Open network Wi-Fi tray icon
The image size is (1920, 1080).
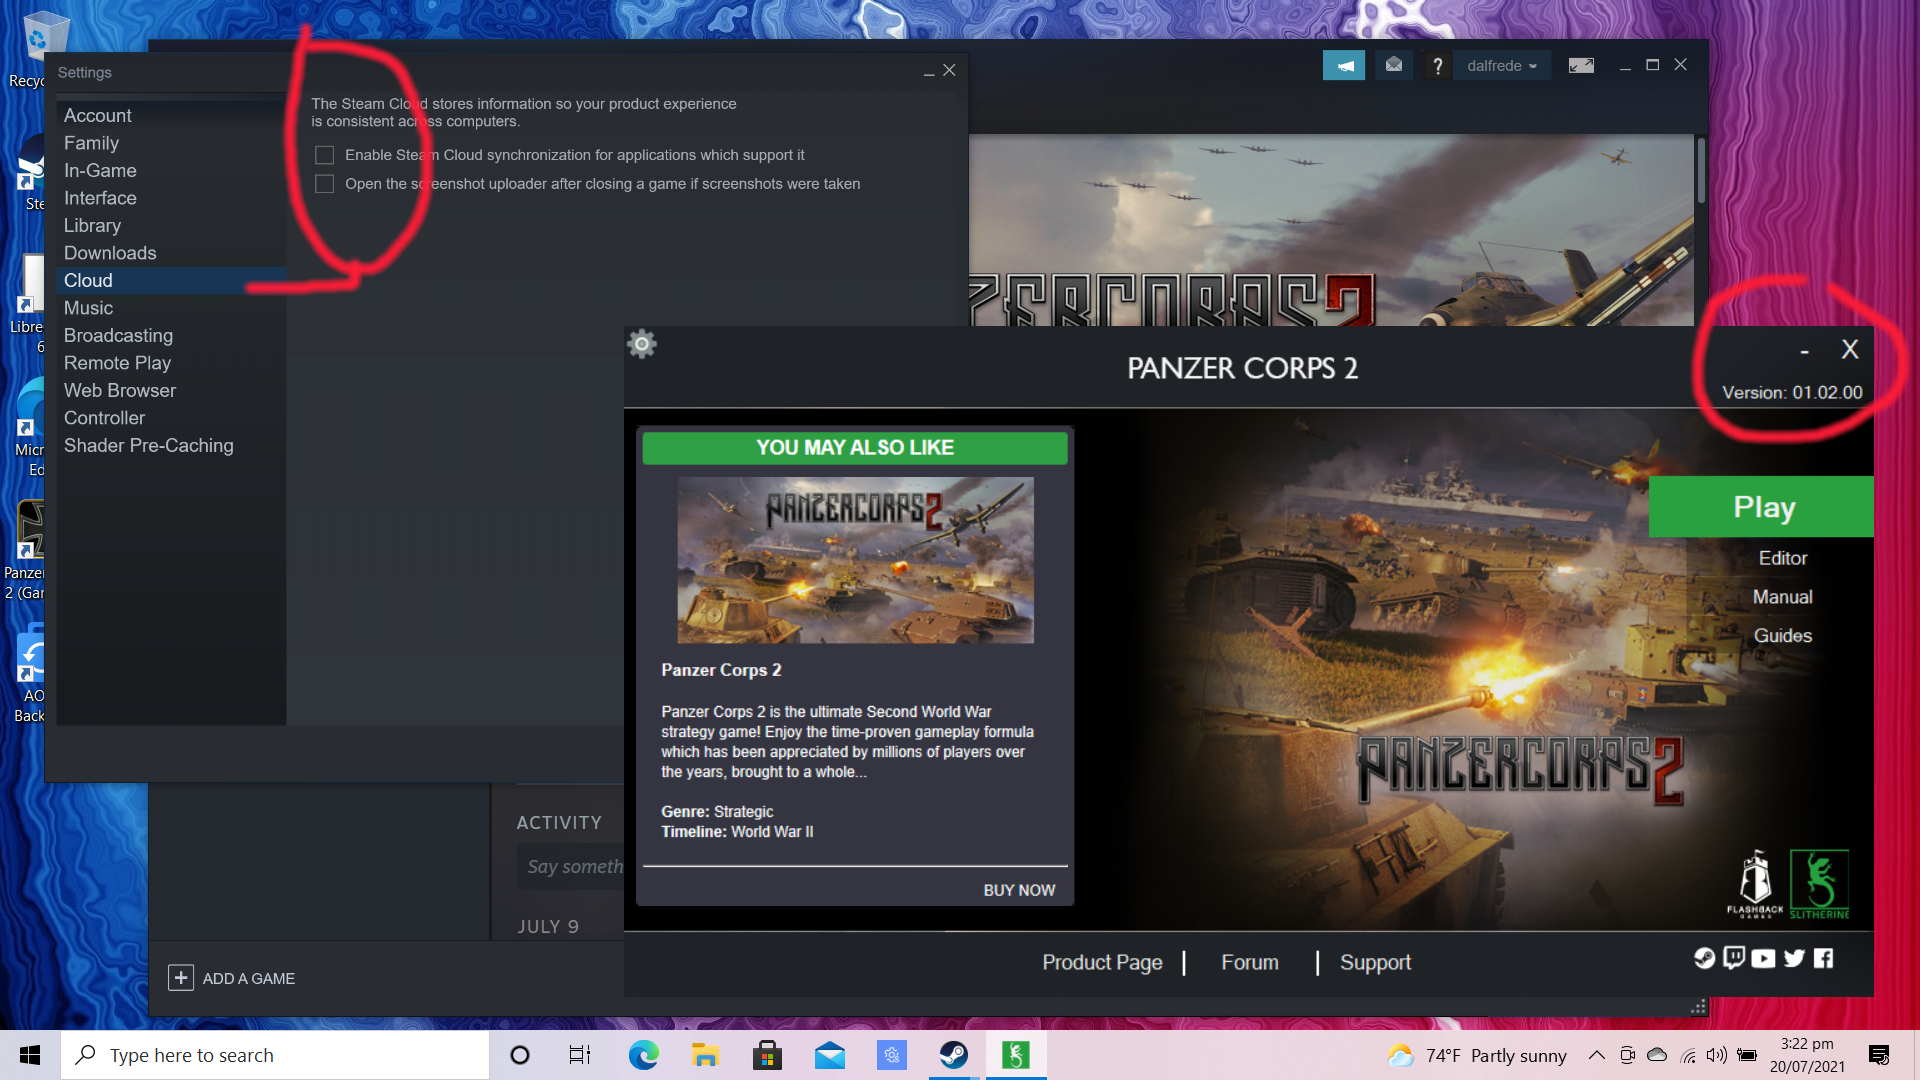tap(1688, 1055)
